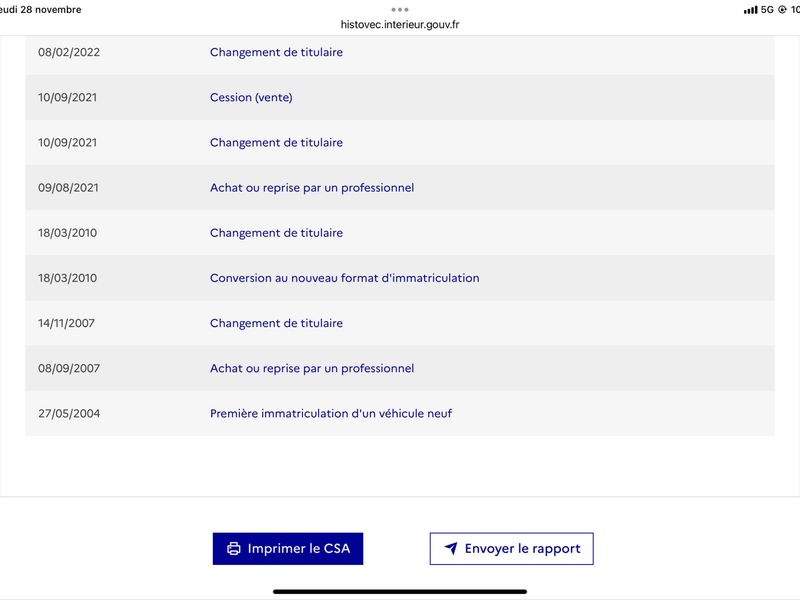Tap the 5G network indicator
Image resolution: width=800 pixels, height=600 pixels.
pyautogui.click(x=767, y=10)
